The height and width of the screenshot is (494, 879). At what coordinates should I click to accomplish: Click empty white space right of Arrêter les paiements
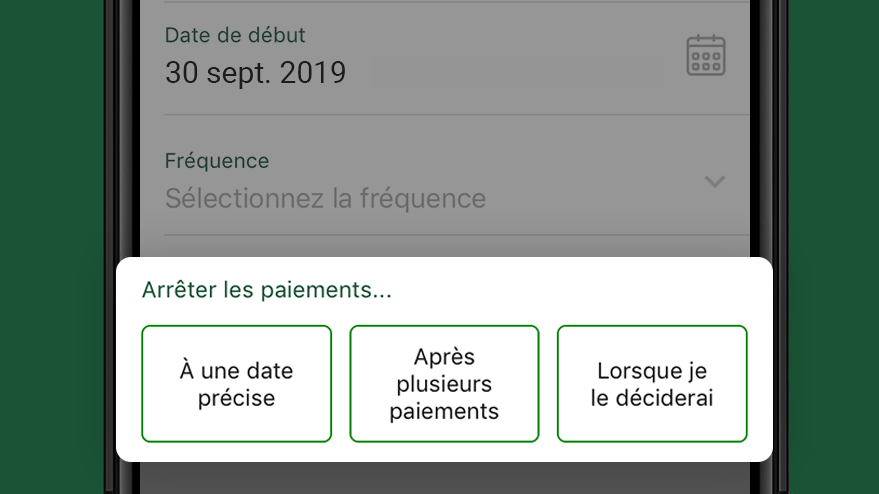pos(577,290)
